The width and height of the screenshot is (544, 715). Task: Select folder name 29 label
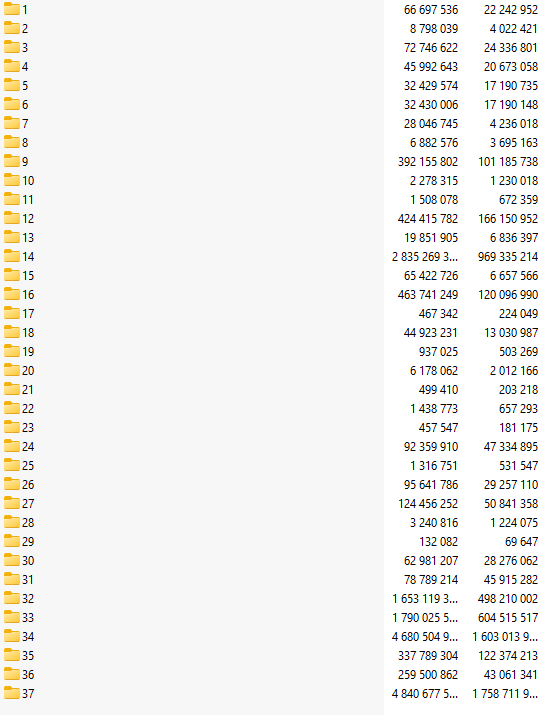[28, 541]
